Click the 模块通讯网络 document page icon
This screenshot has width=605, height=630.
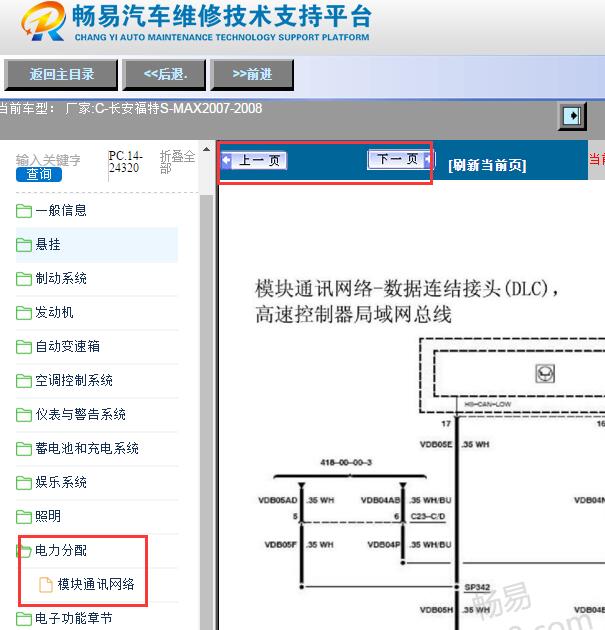46,585
